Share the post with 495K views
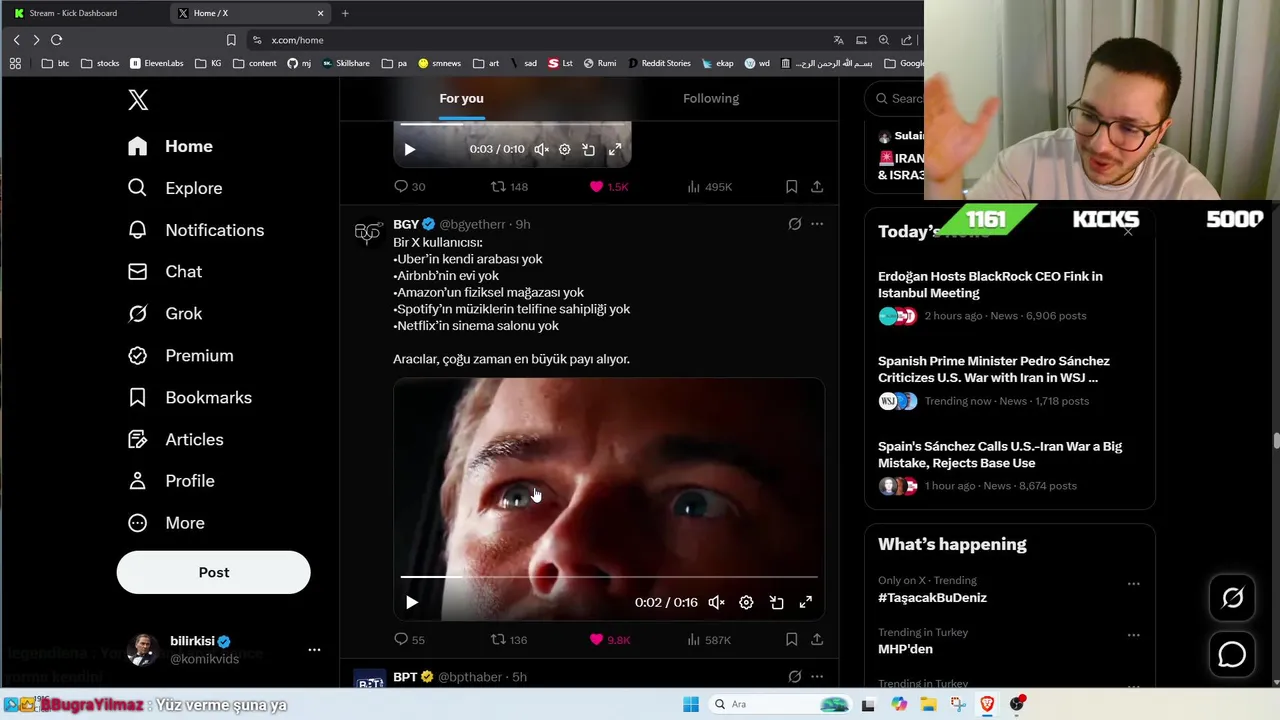This screenshot has width=1280, height=720. 817,186
